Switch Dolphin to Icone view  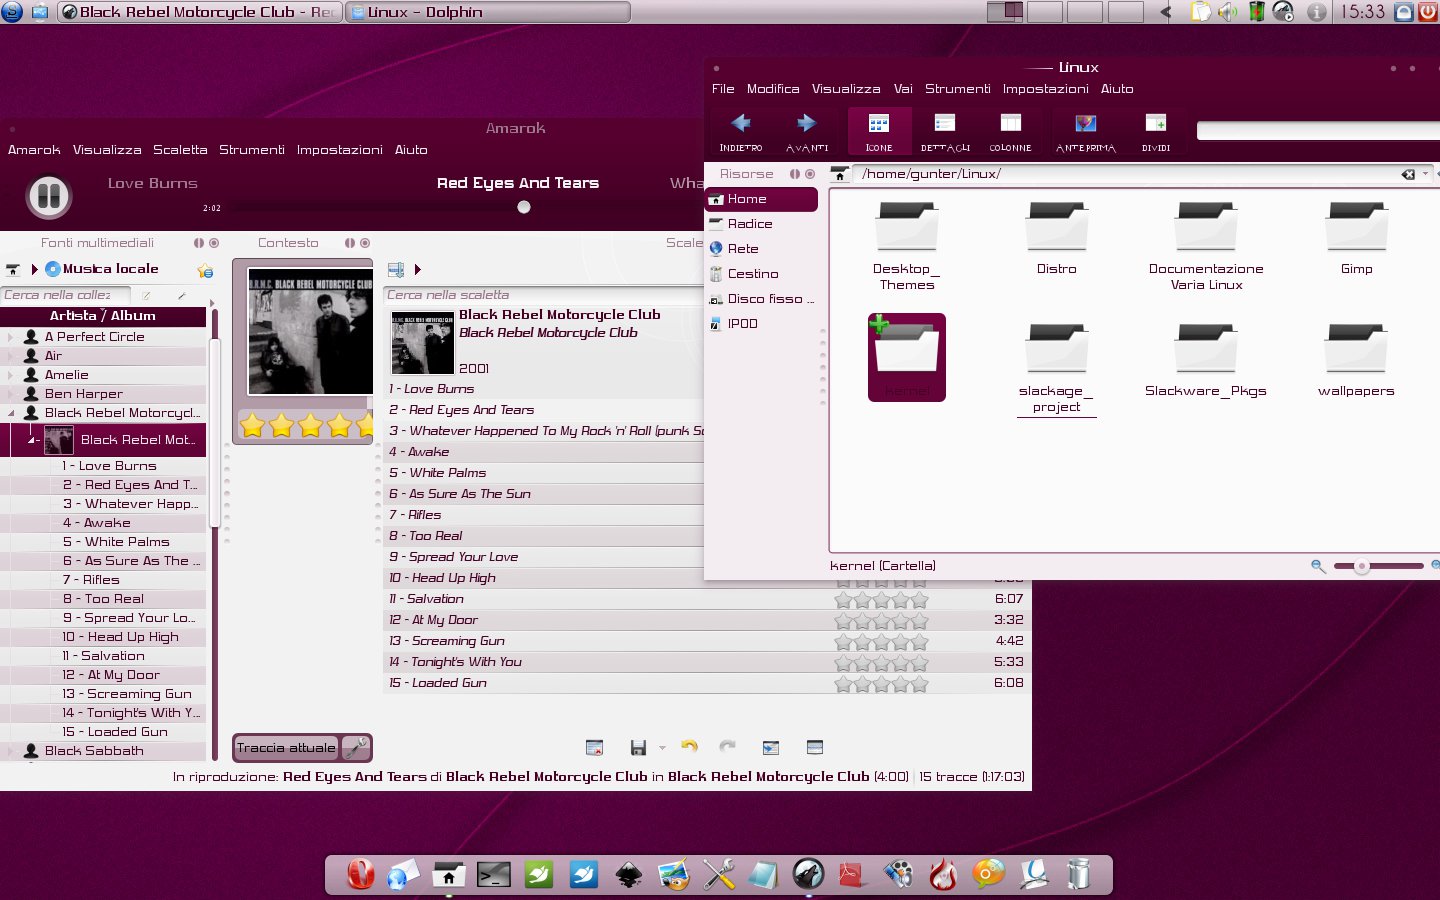pos(879,132)
